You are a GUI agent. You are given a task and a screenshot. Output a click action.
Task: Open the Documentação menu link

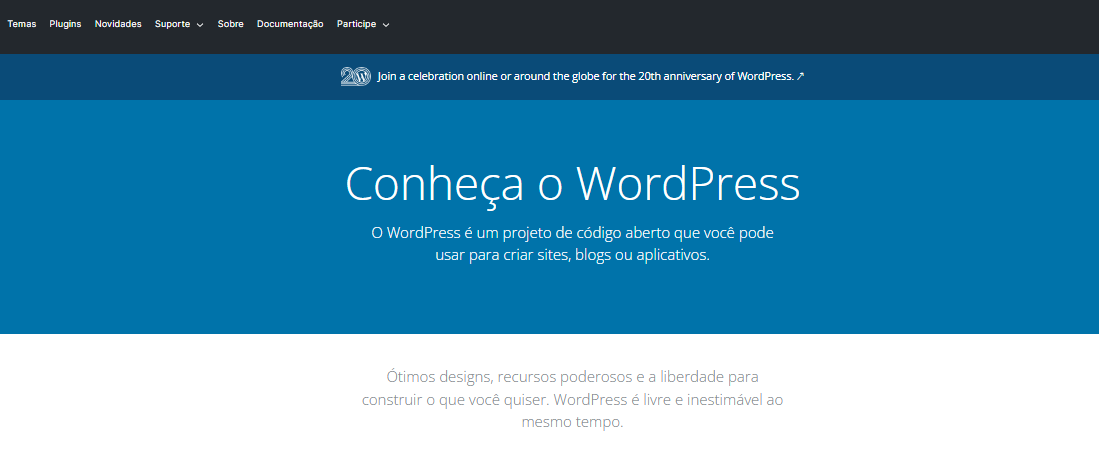pyautogui.click(x=290, y=24)
